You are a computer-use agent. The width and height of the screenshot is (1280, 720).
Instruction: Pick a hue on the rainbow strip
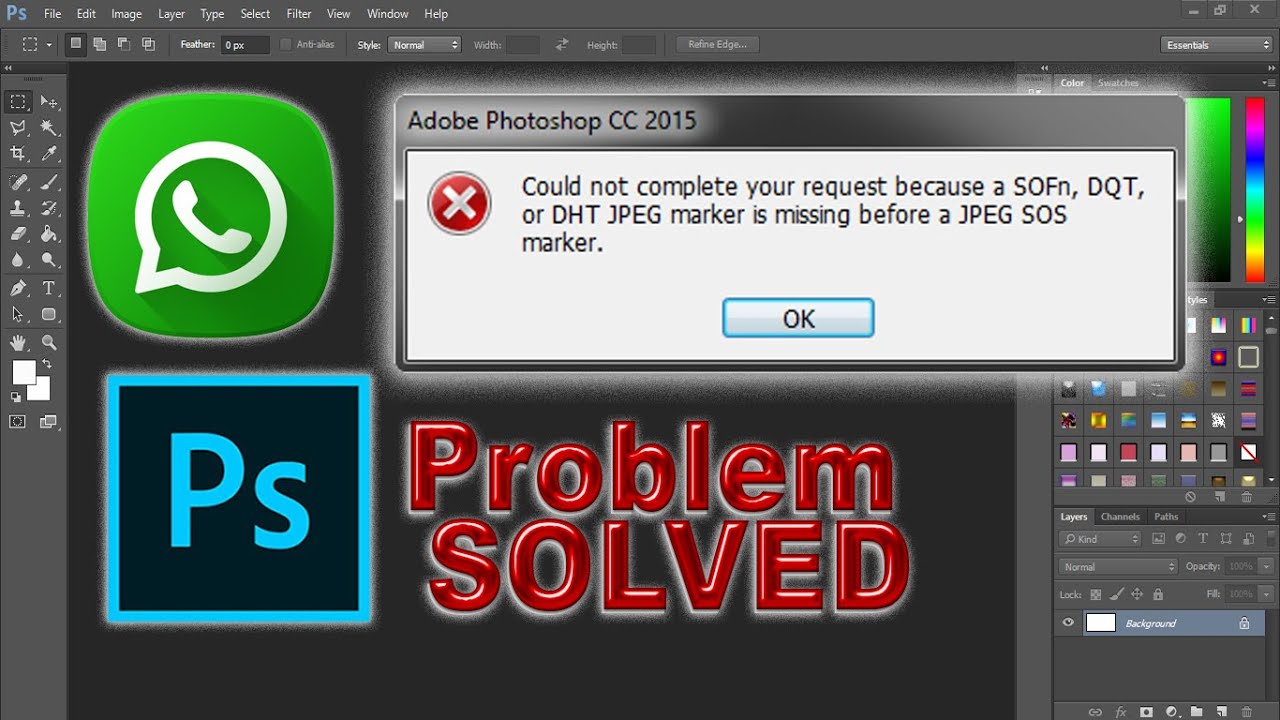pyautogui.click(x=1254, y=190)
